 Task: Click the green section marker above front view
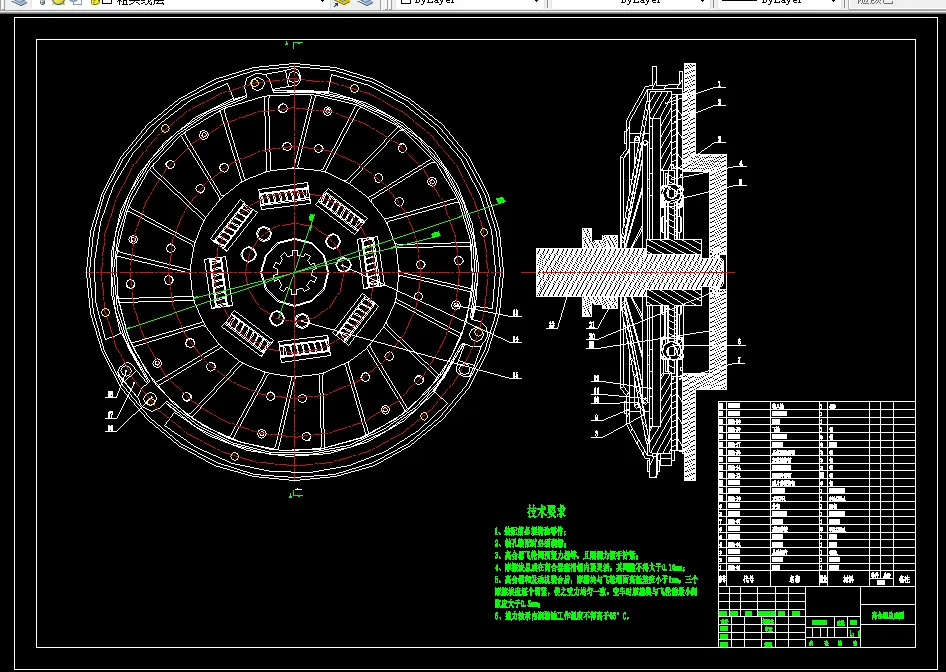[294, 44]
